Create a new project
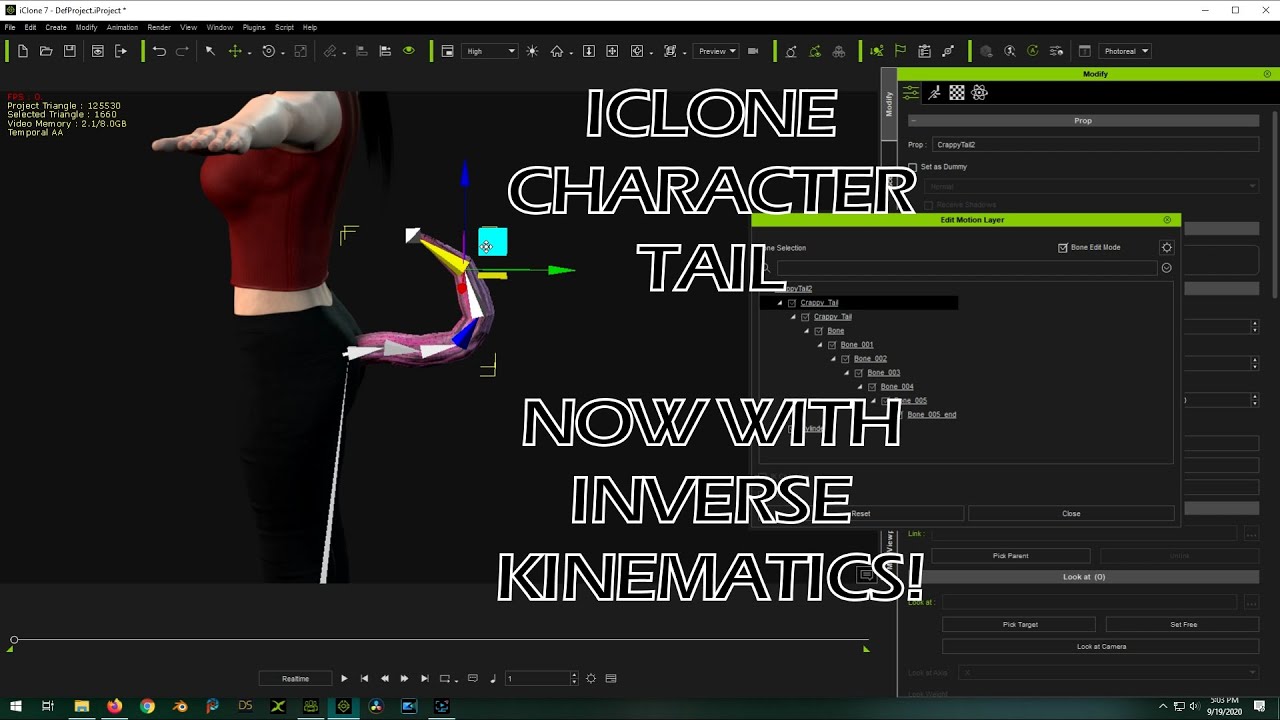1280x720 pixels. tap(23, 51)
